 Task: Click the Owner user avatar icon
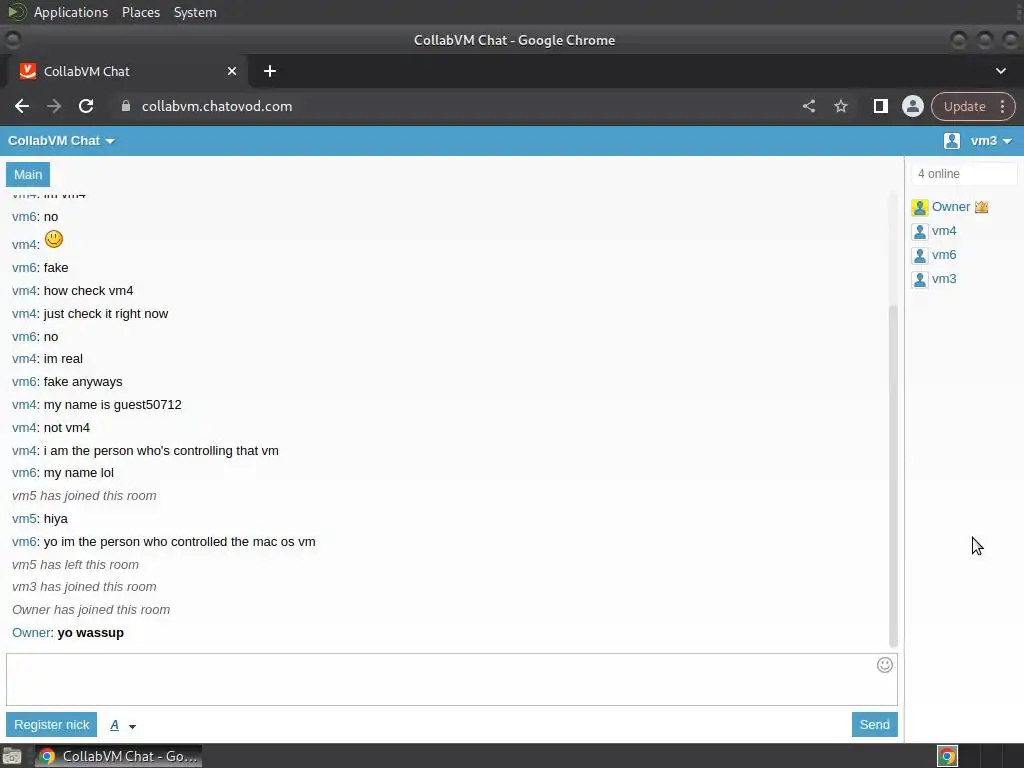point(920,208)
